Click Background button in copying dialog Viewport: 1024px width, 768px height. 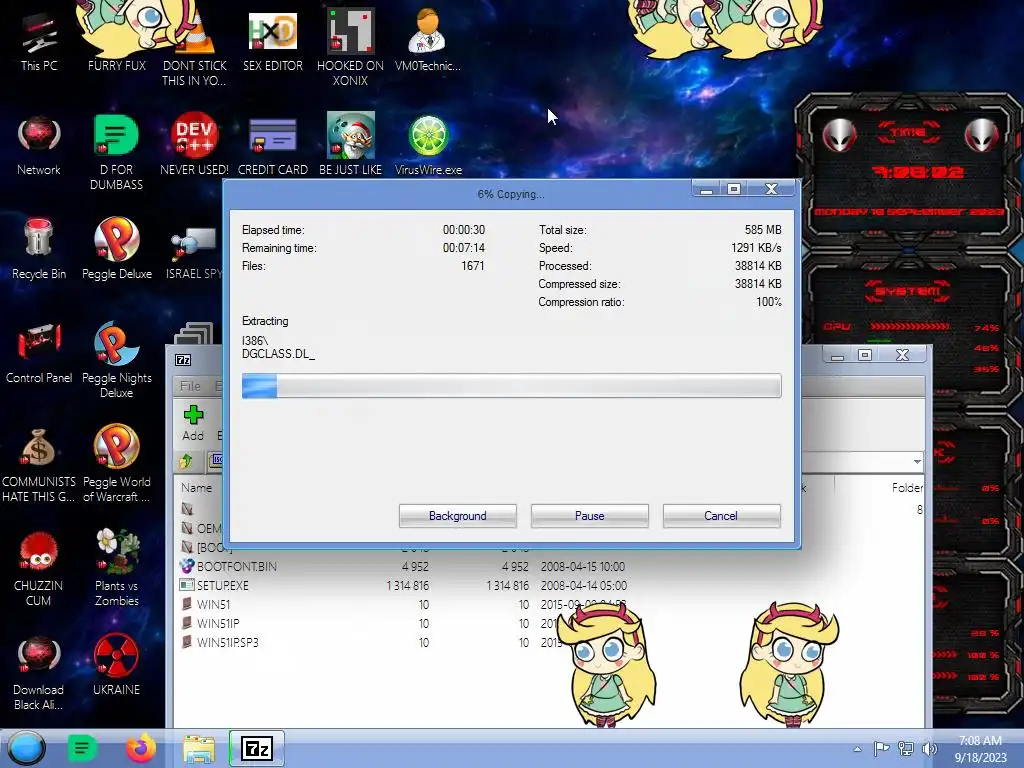click(x=458, y=516)
